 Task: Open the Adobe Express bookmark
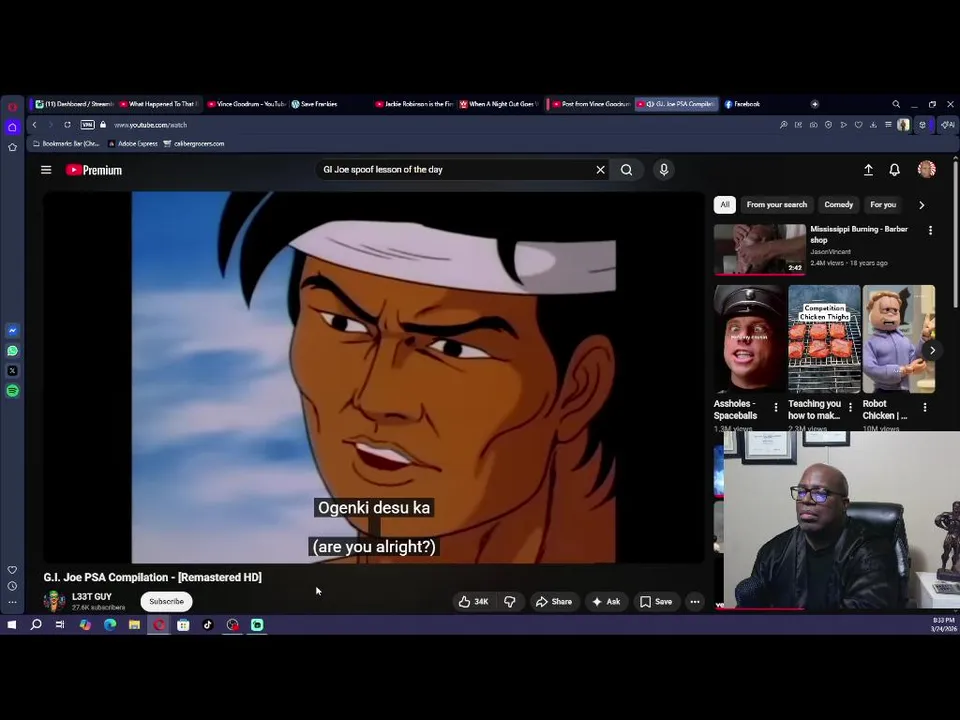click(x=132, y=143)
